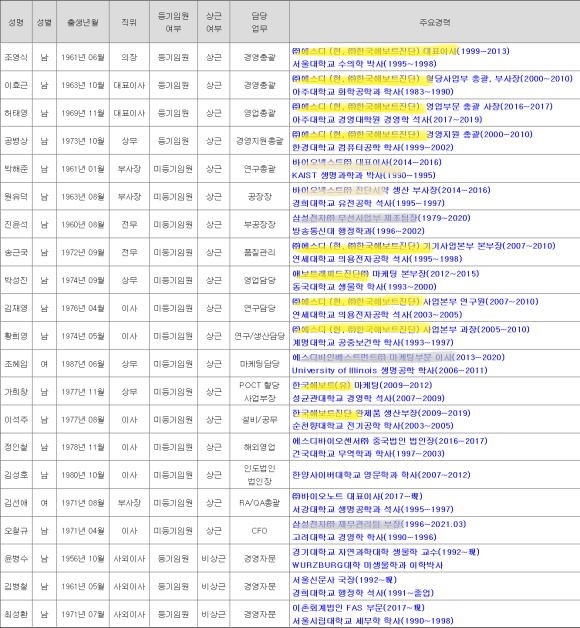
Task: Click 삼성전자 무선사업부 제조팀장 link
Action: (381, 218)
